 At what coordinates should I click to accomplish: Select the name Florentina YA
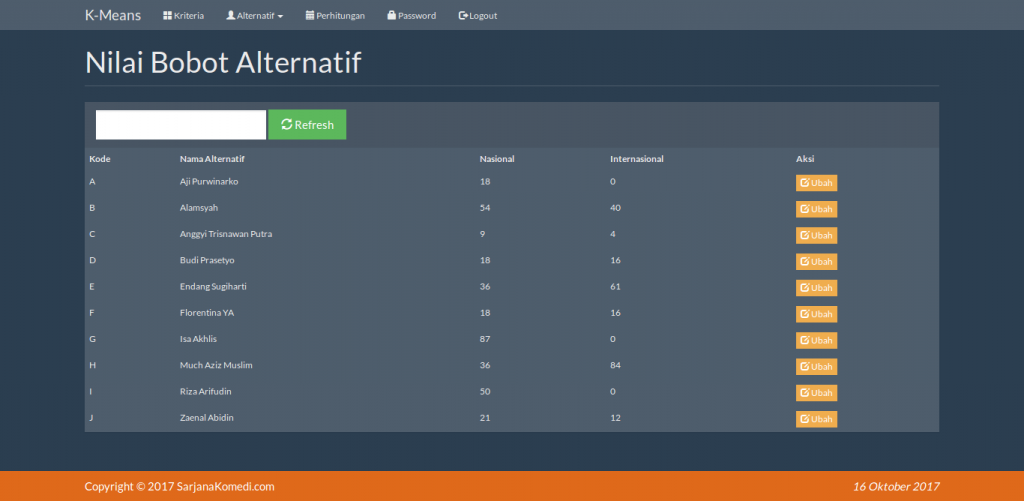(206, 313)
